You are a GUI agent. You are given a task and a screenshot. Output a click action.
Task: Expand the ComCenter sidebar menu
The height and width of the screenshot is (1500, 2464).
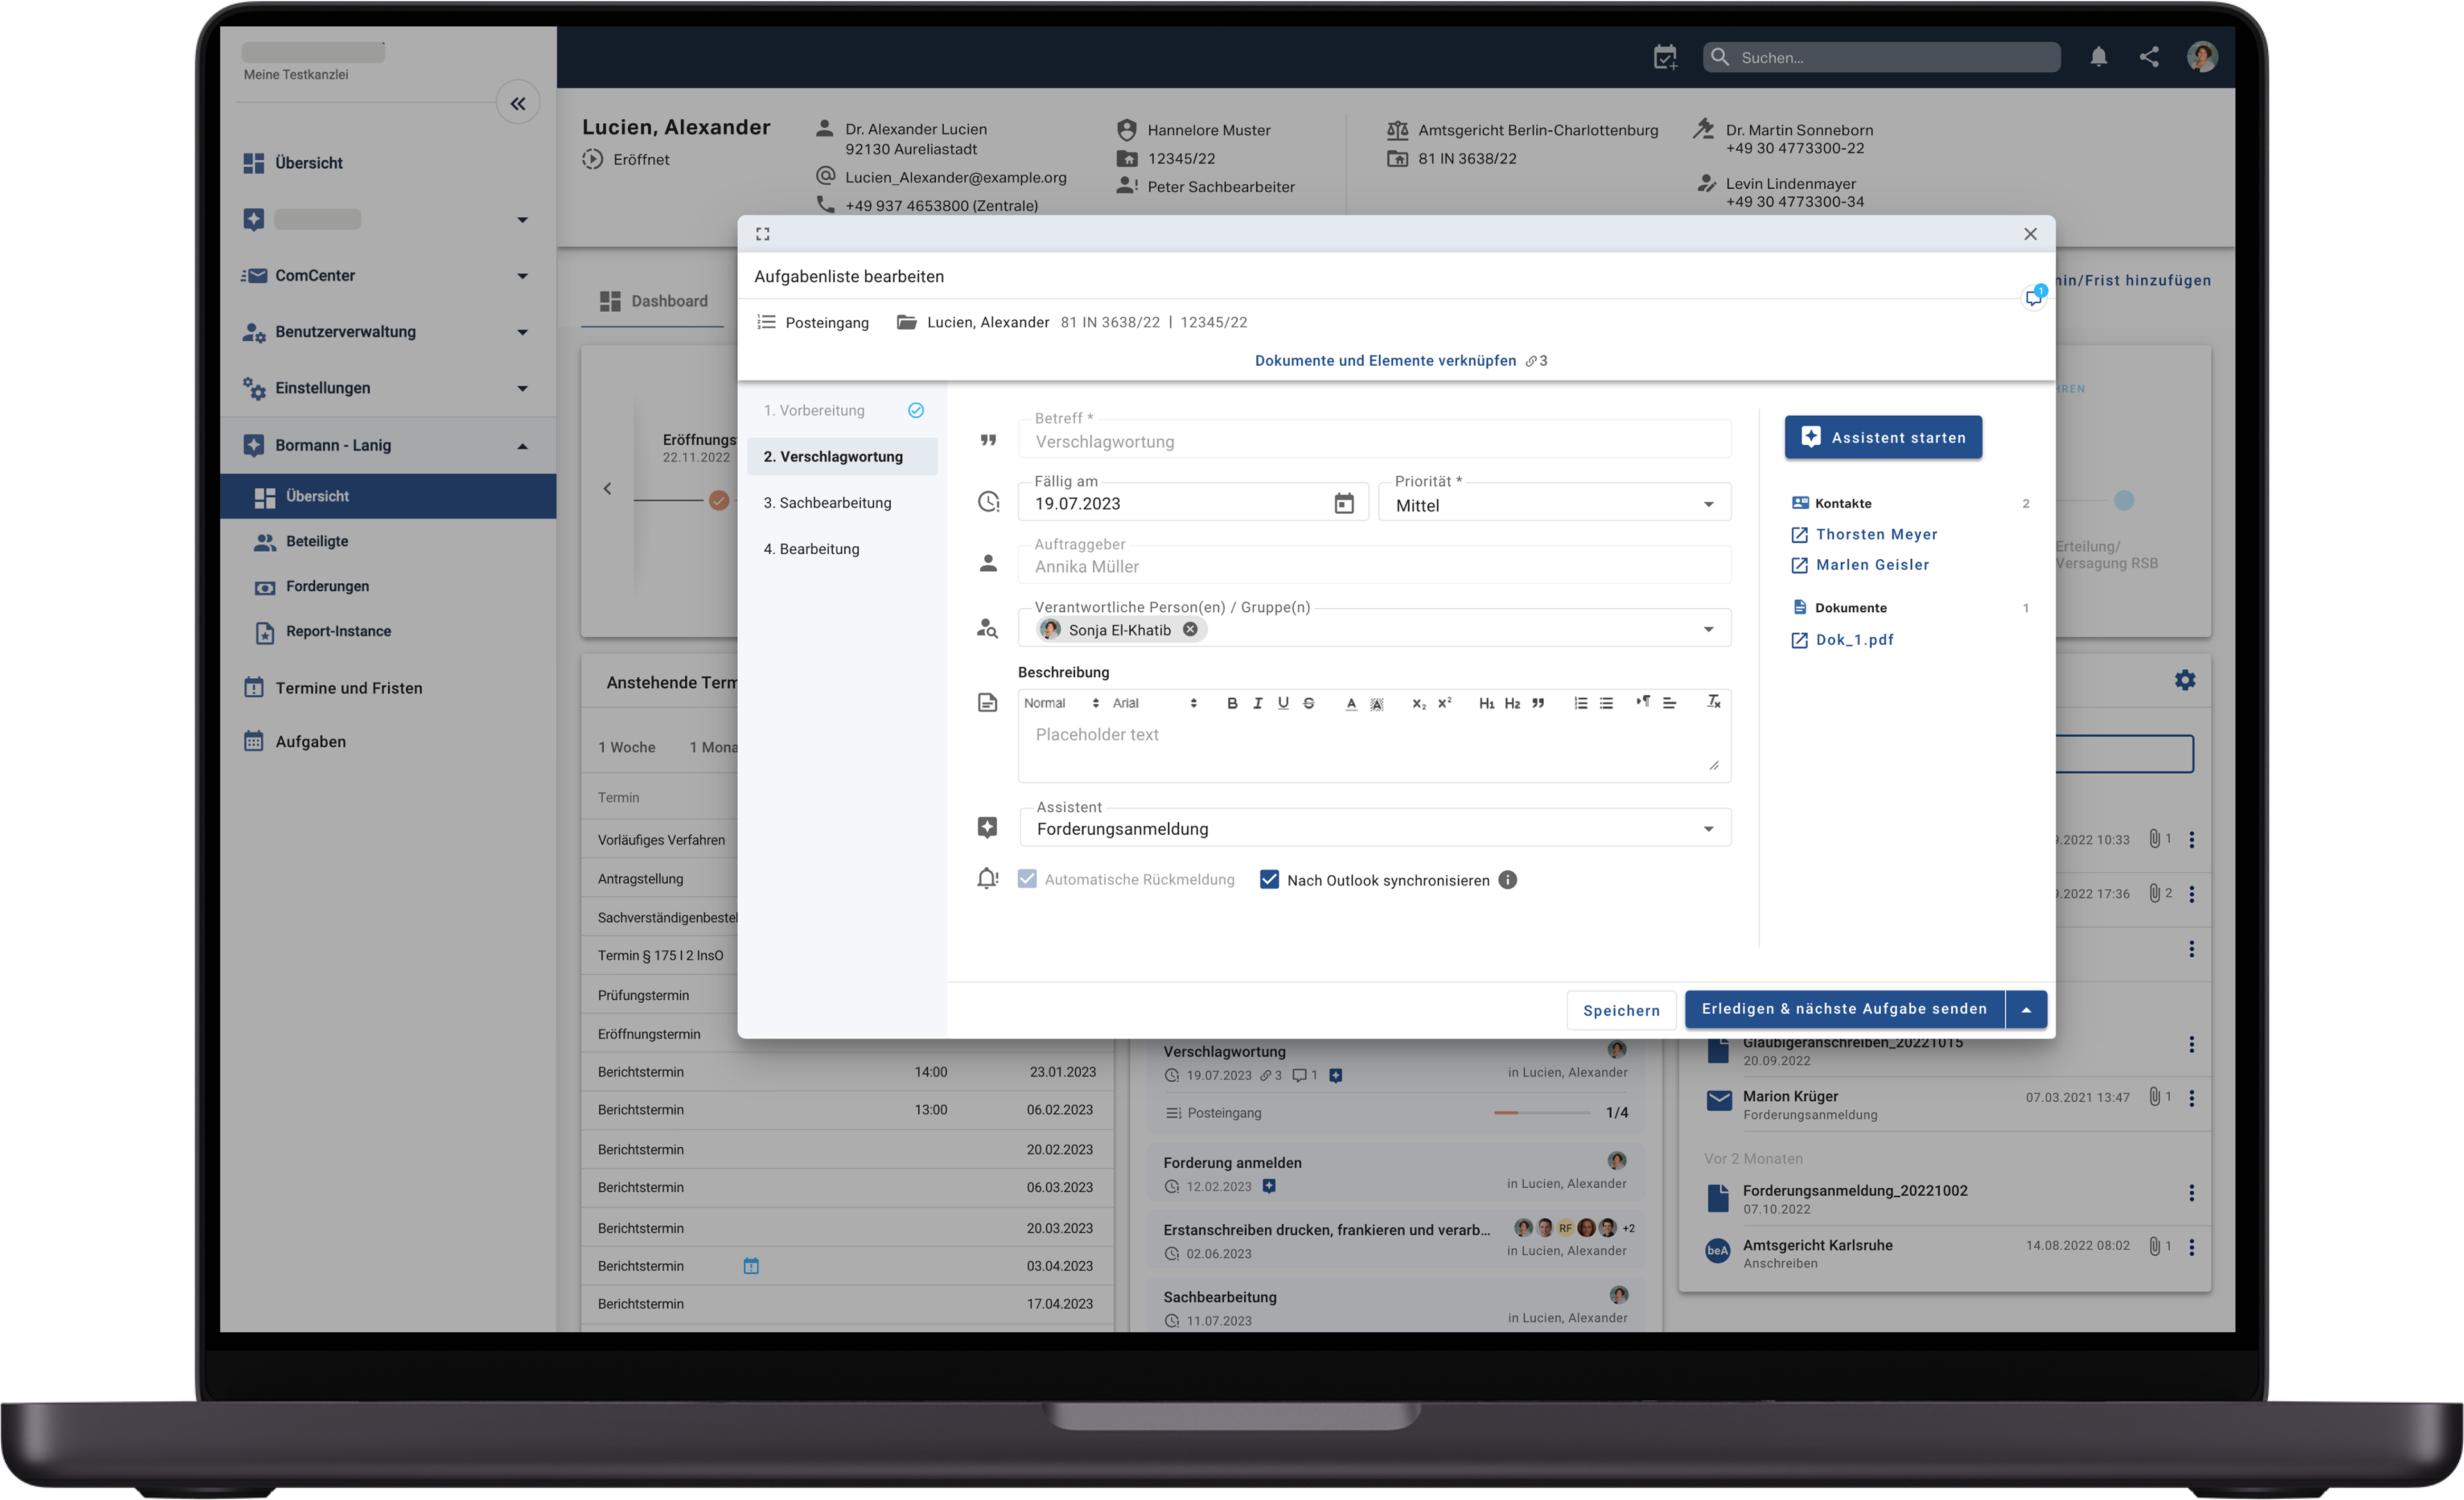click(x=521, y=275)
